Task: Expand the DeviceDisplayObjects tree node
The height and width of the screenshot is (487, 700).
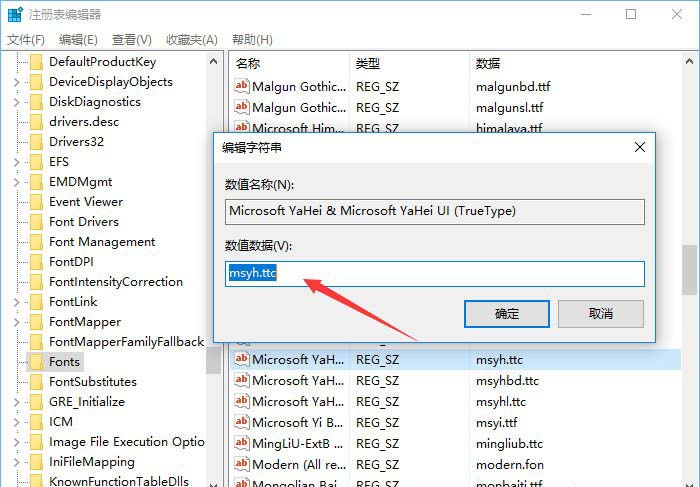Action: tap(16, 82)
